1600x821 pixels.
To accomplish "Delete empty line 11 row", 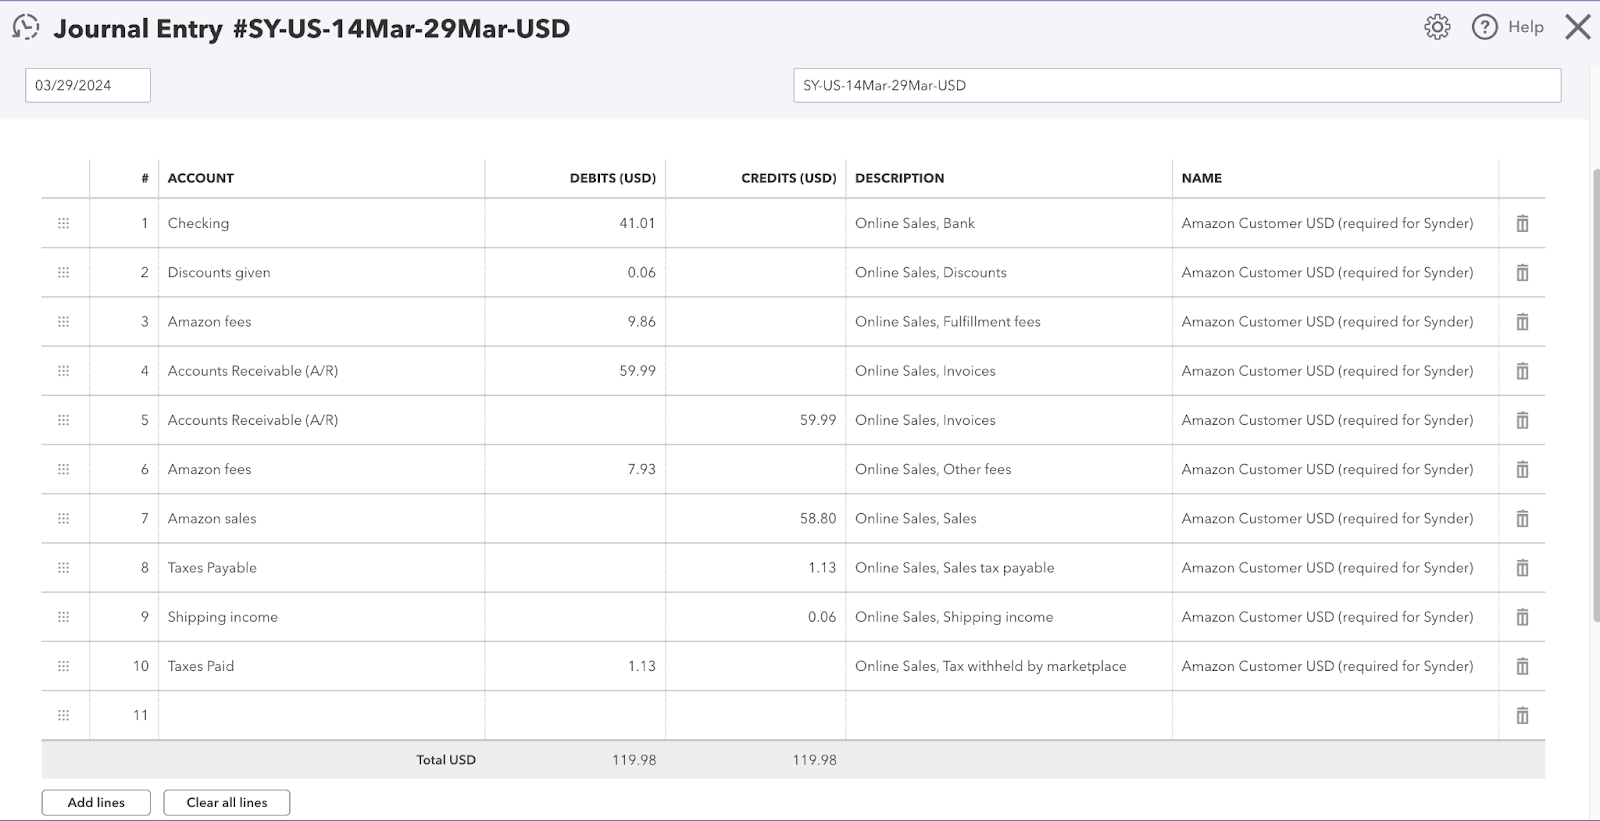I will click(1522, 715).
